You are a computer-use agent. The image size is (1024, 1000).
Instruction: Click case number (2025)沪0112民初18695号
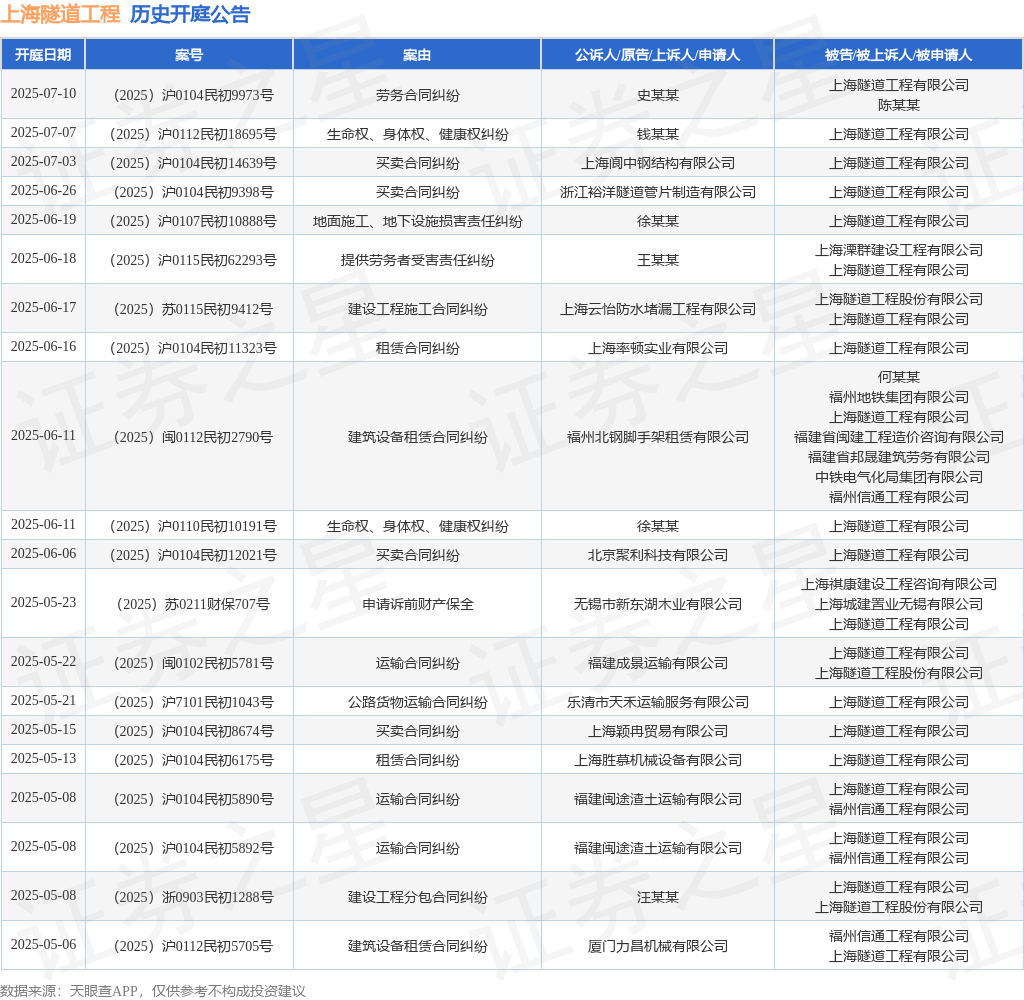(x=193, y=135)
